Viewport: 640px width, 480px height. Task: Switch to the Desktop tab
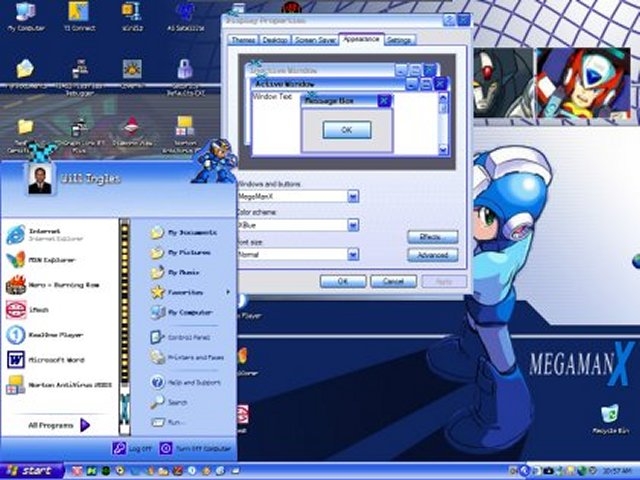[275, 40]
